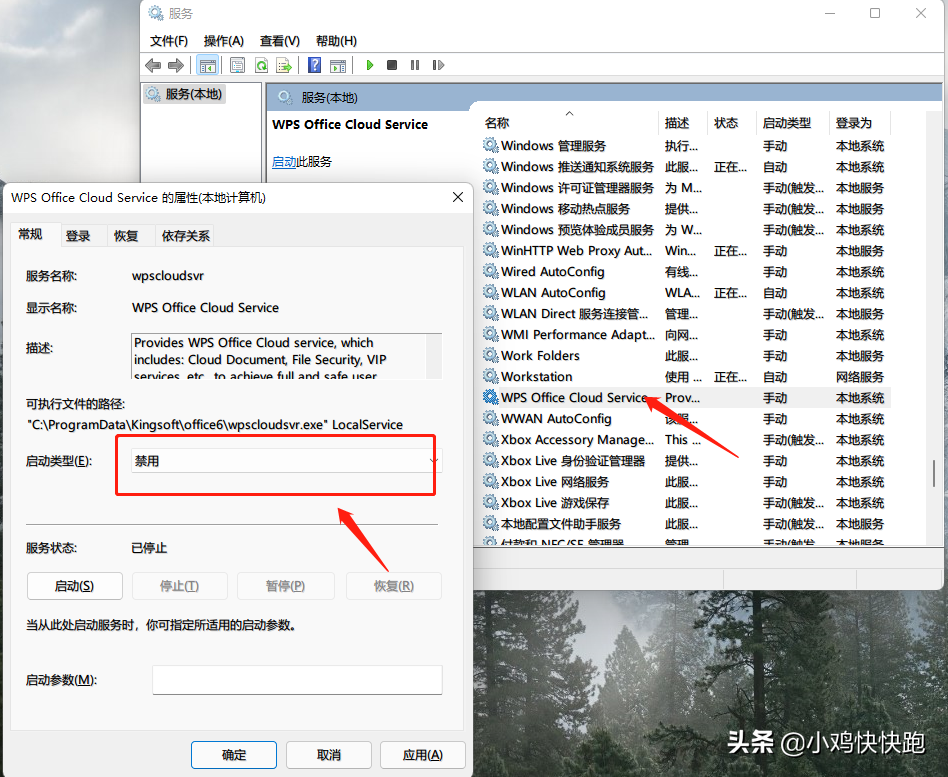Click the services list vertical scrollbar thumb
Viewport: 948px width, 777px height.
tap(933, 473)
